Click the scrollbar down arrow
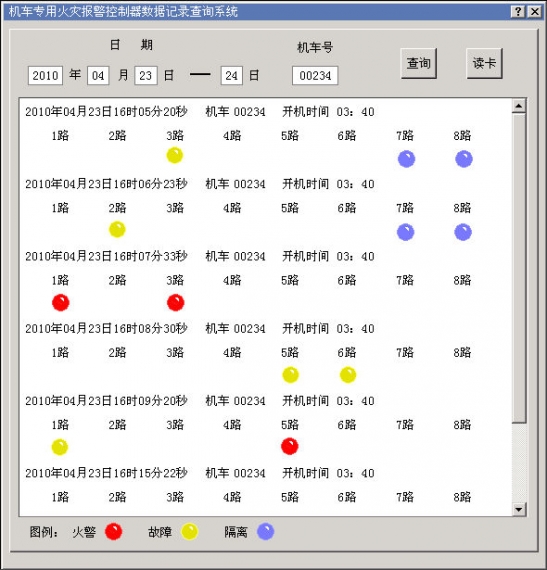This screenshot has width=547, height=570. (x=519, y=509)
